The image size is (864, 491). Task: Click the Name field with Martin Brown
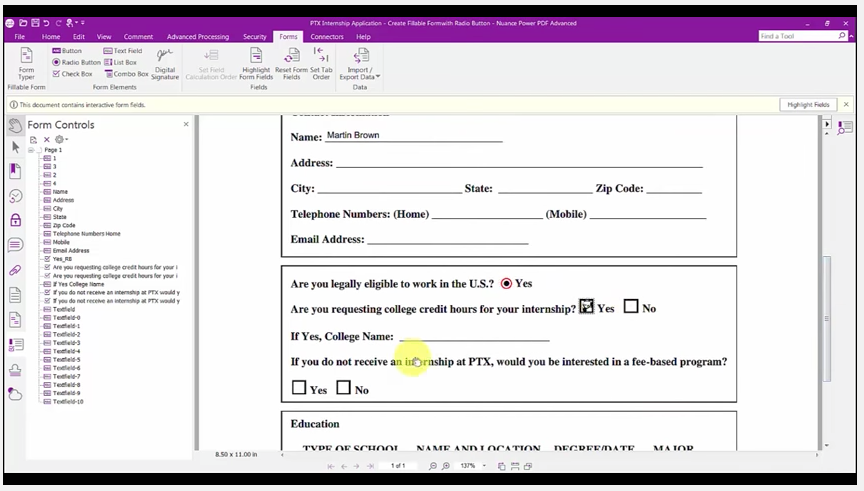413,136
